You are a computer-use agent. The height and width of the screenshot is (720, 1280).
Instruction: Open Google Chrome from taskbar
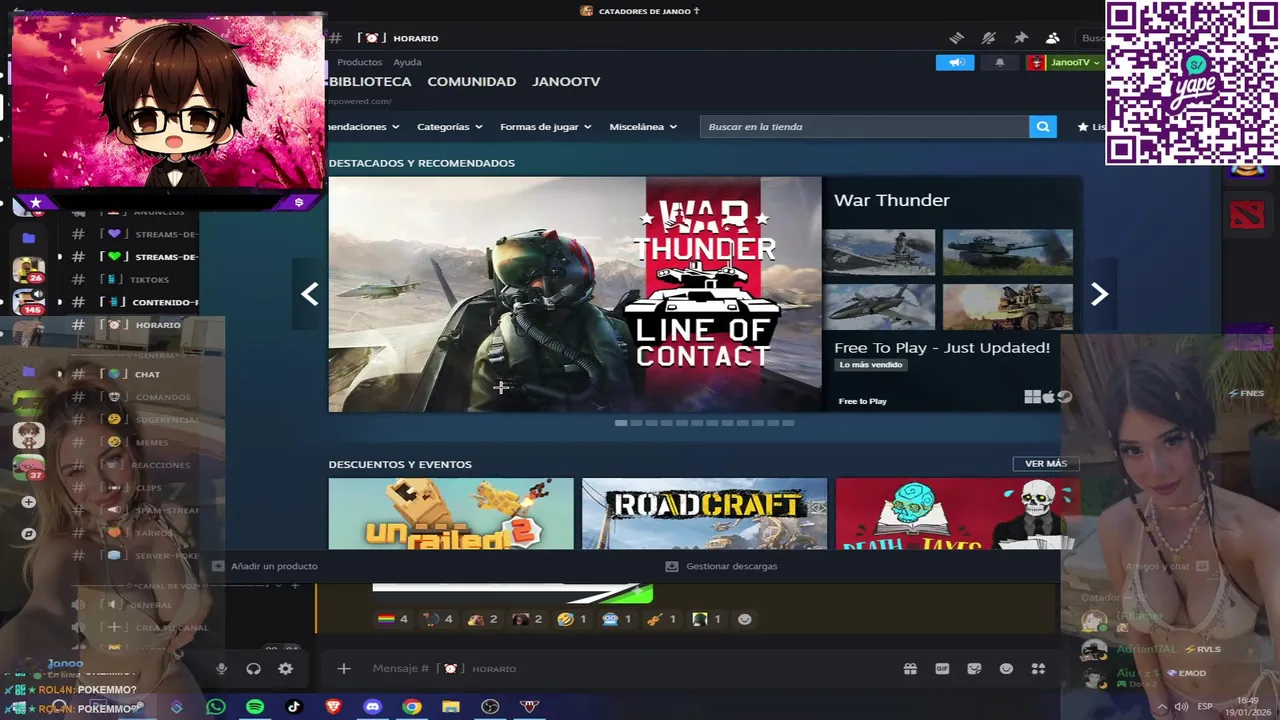tap(412, 707)
